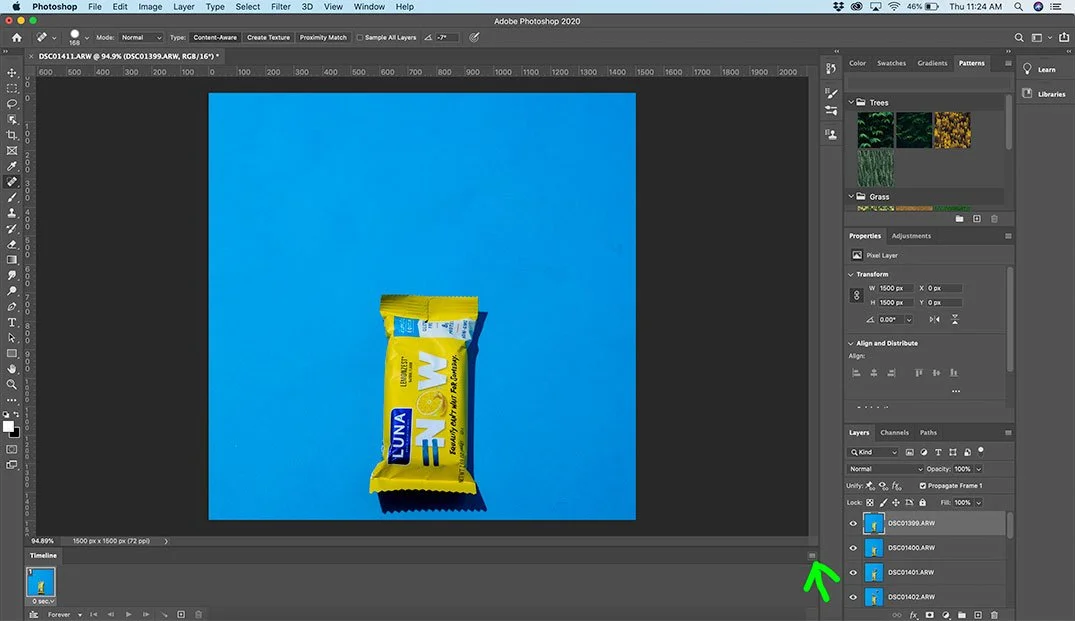
Task: Open frame delay 0 sec. dropdown
Action: click(41, 601)
